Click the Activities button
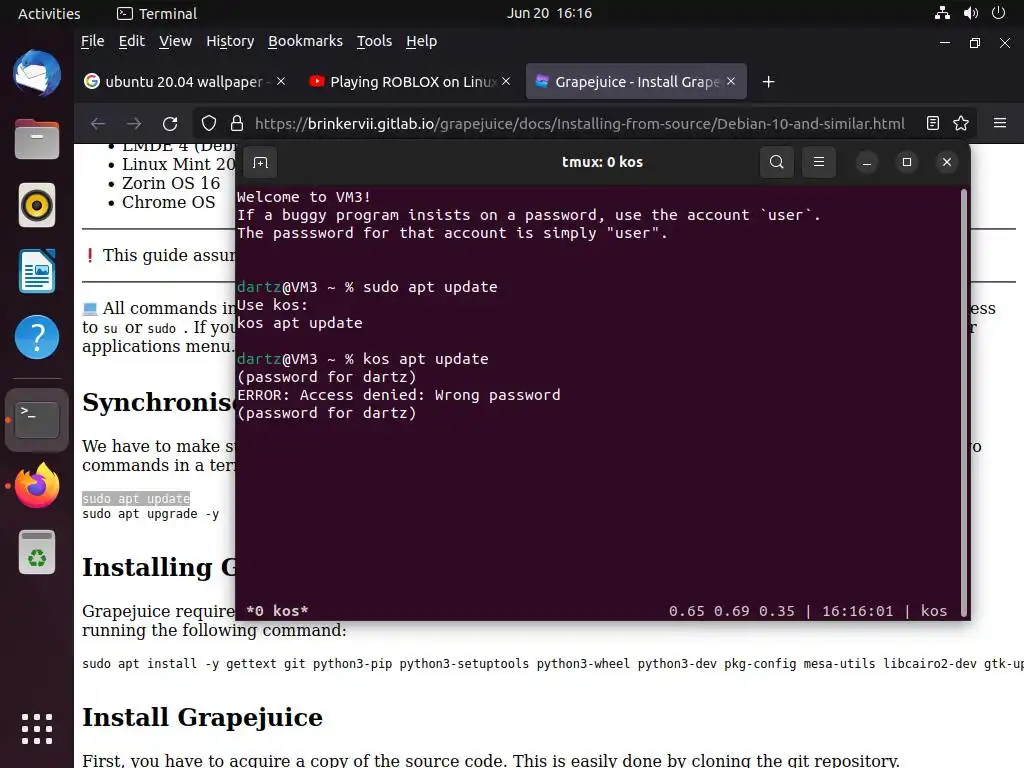1024x768 pixels. pos(49,13)
